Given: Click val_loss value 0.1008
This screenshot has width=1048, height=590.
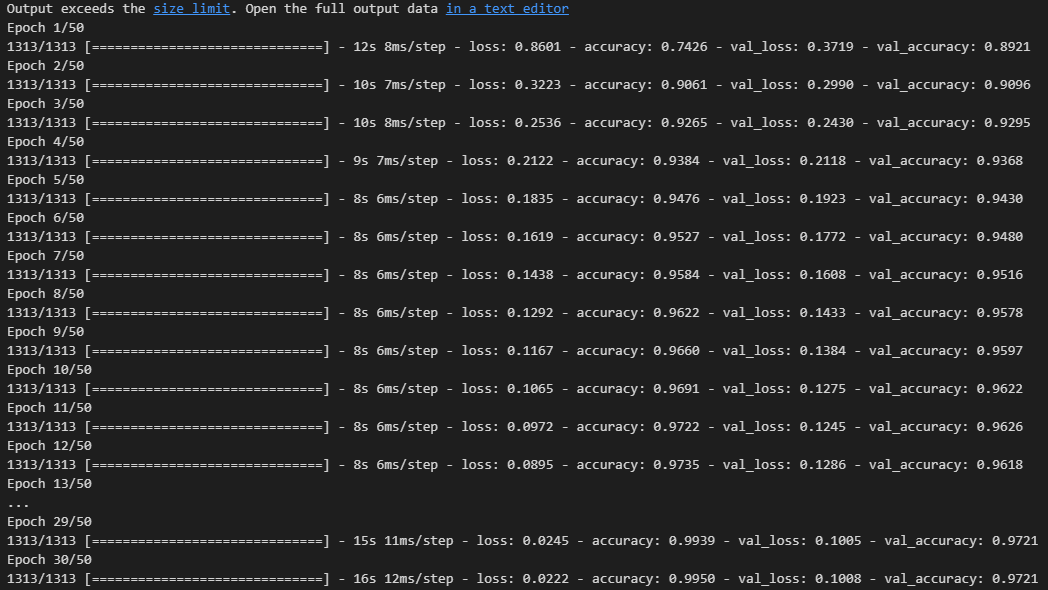Looking at the screenshot, I should 838,579.
